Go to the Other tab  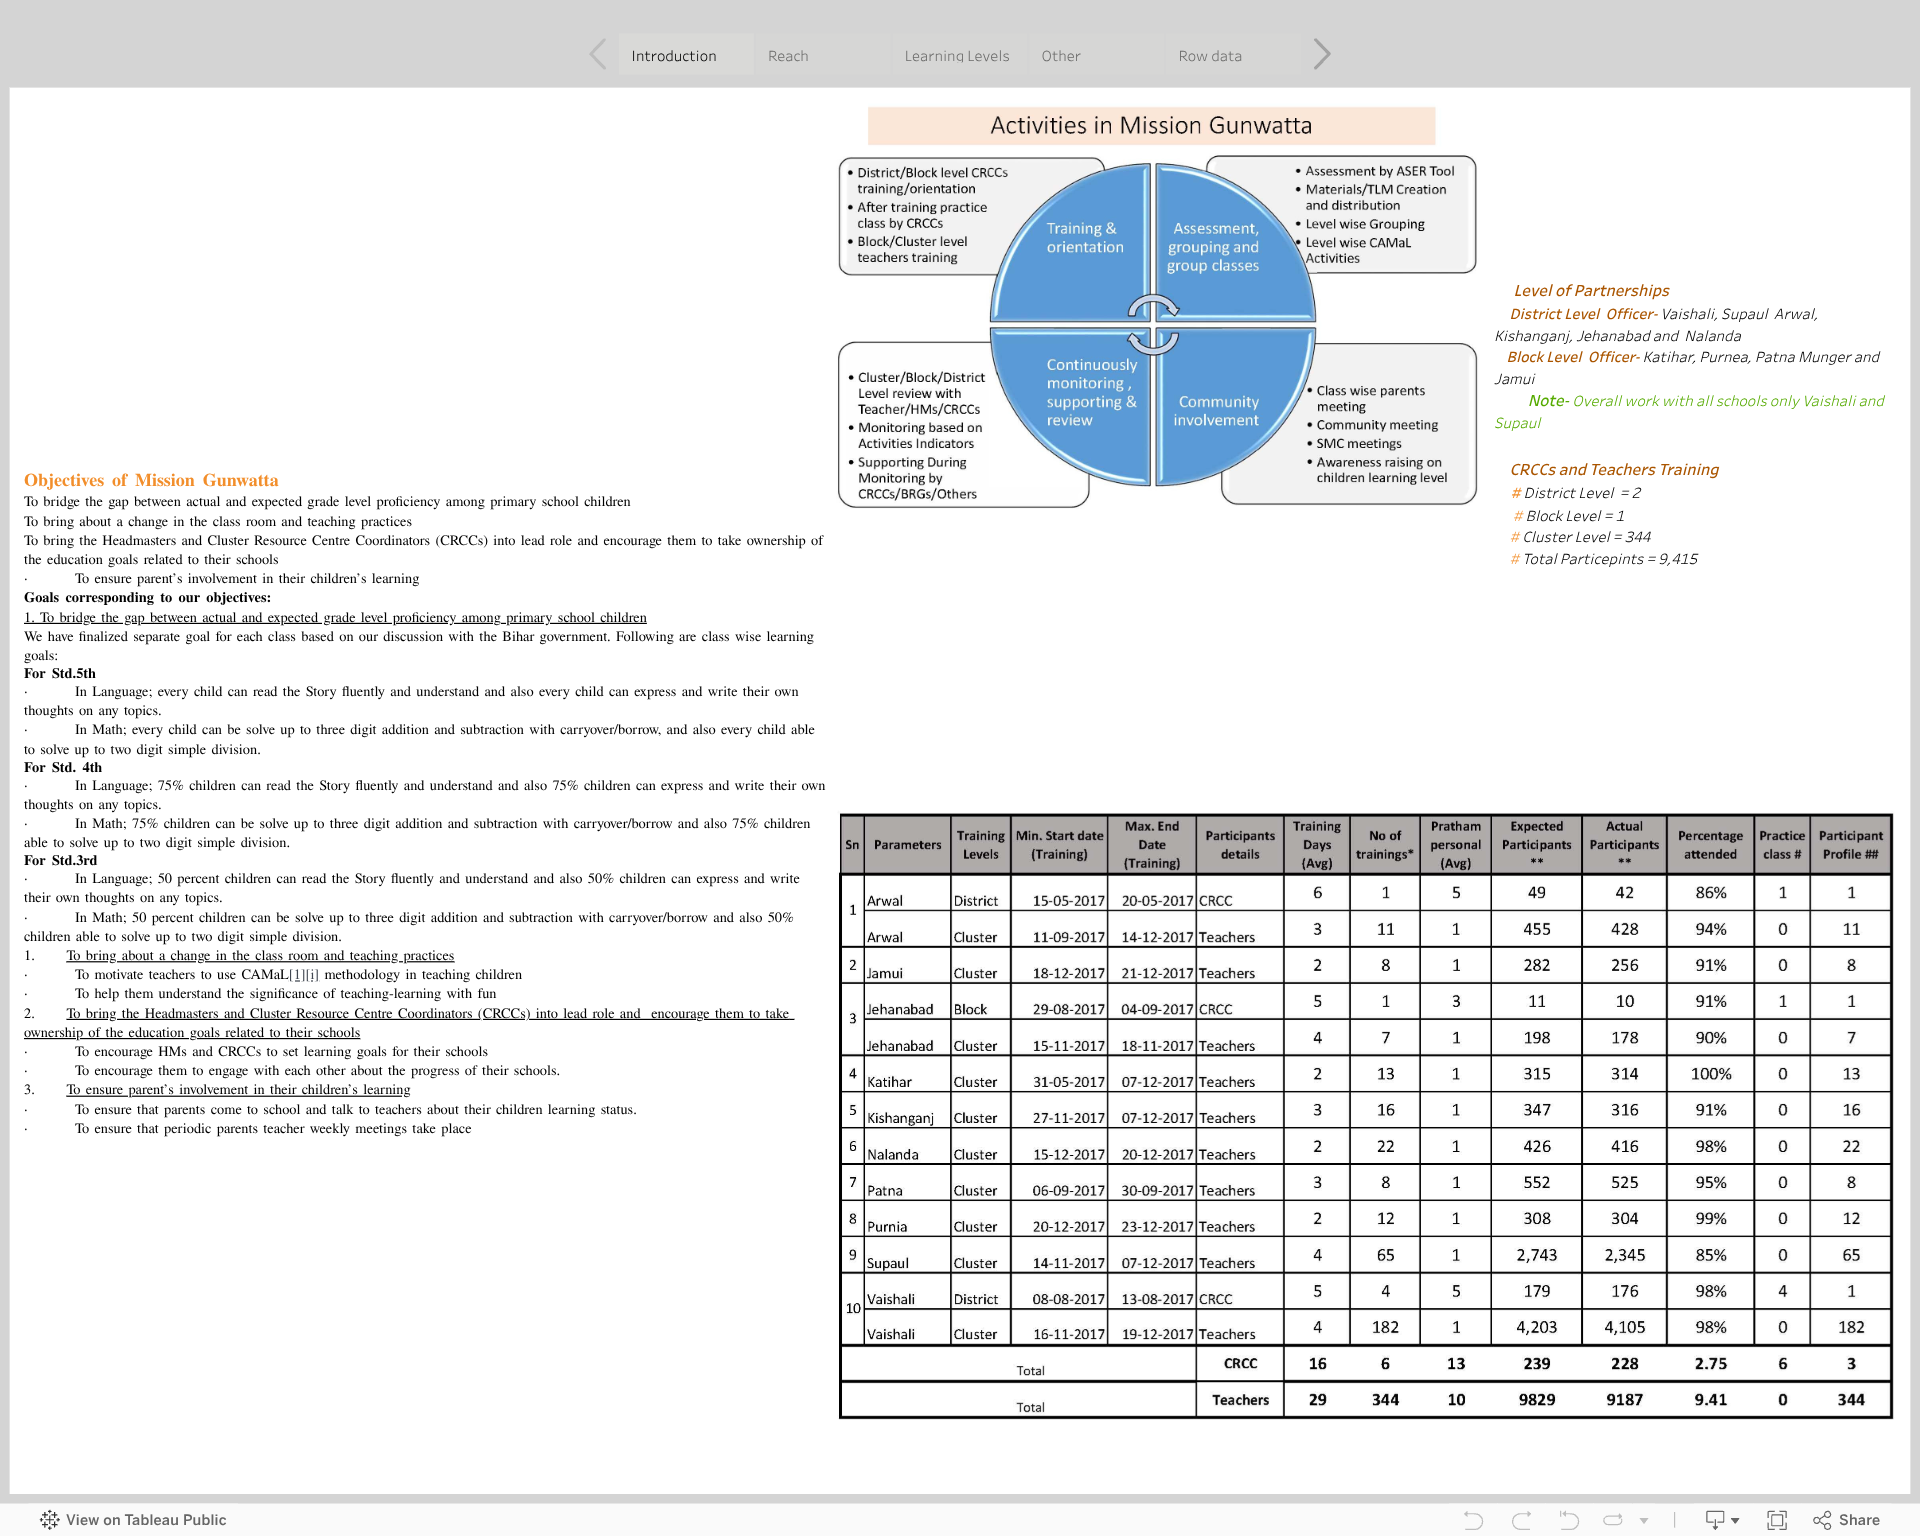point(1060,56)
